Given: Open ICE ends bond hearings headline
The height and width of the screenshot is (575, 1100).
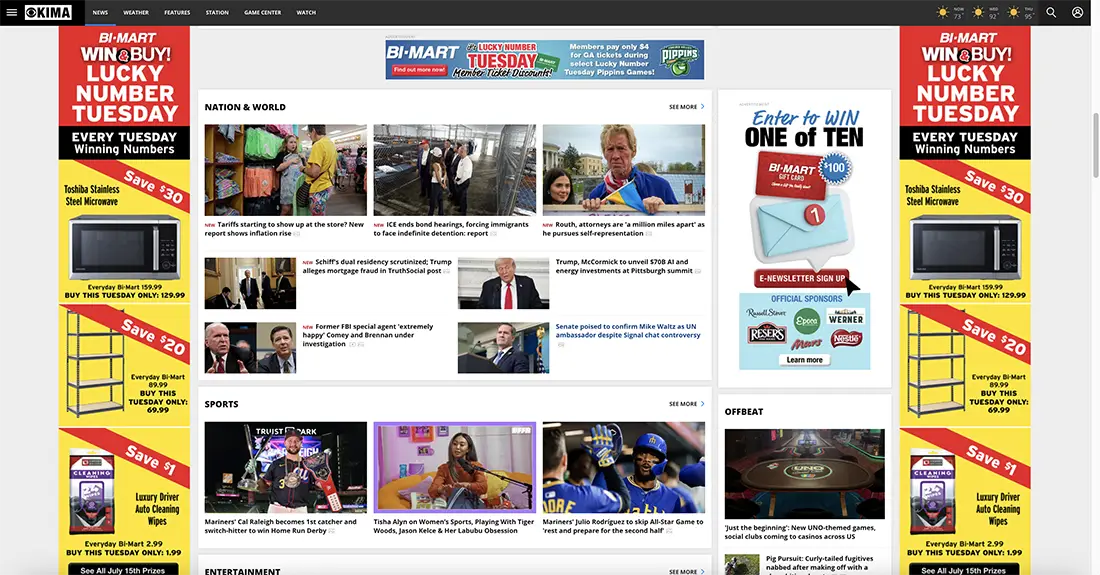Looking at the screenshot, I should pyautogui.click(x=452, y=229).
